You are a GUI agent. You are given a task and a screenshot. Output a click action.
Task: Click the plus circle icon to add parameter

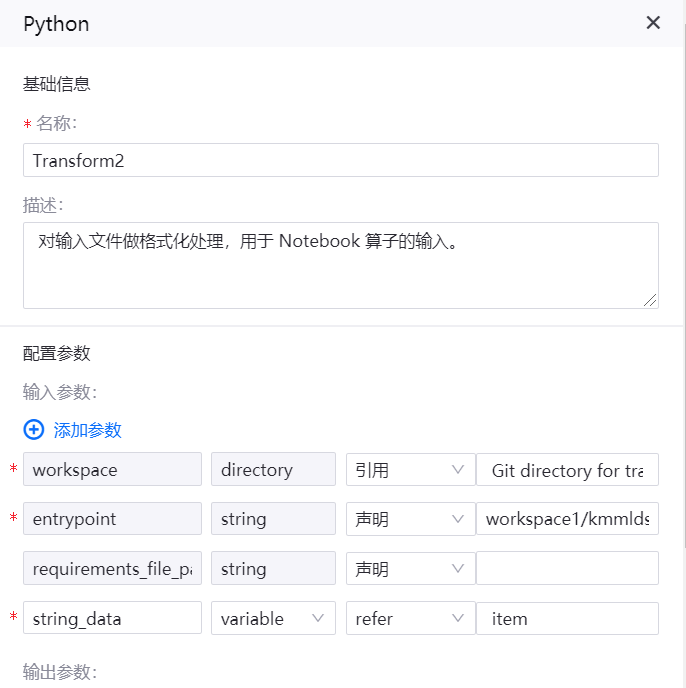tap(34, 430)
